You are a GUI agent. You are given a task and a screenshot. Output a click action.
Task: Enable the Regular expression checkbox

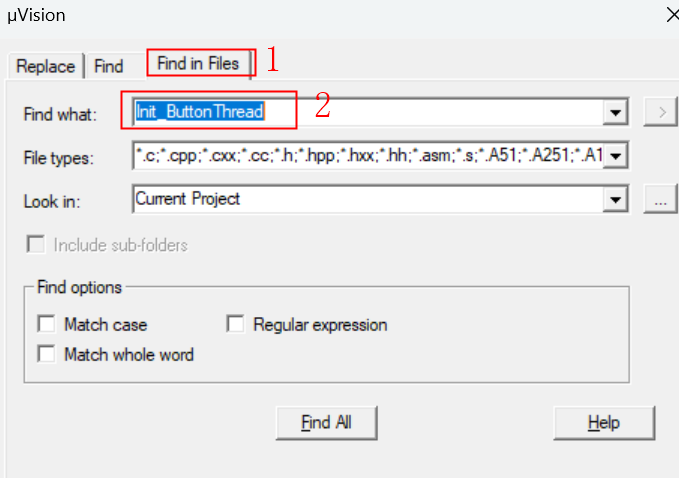pyautogui.click(x=236, y=324)
